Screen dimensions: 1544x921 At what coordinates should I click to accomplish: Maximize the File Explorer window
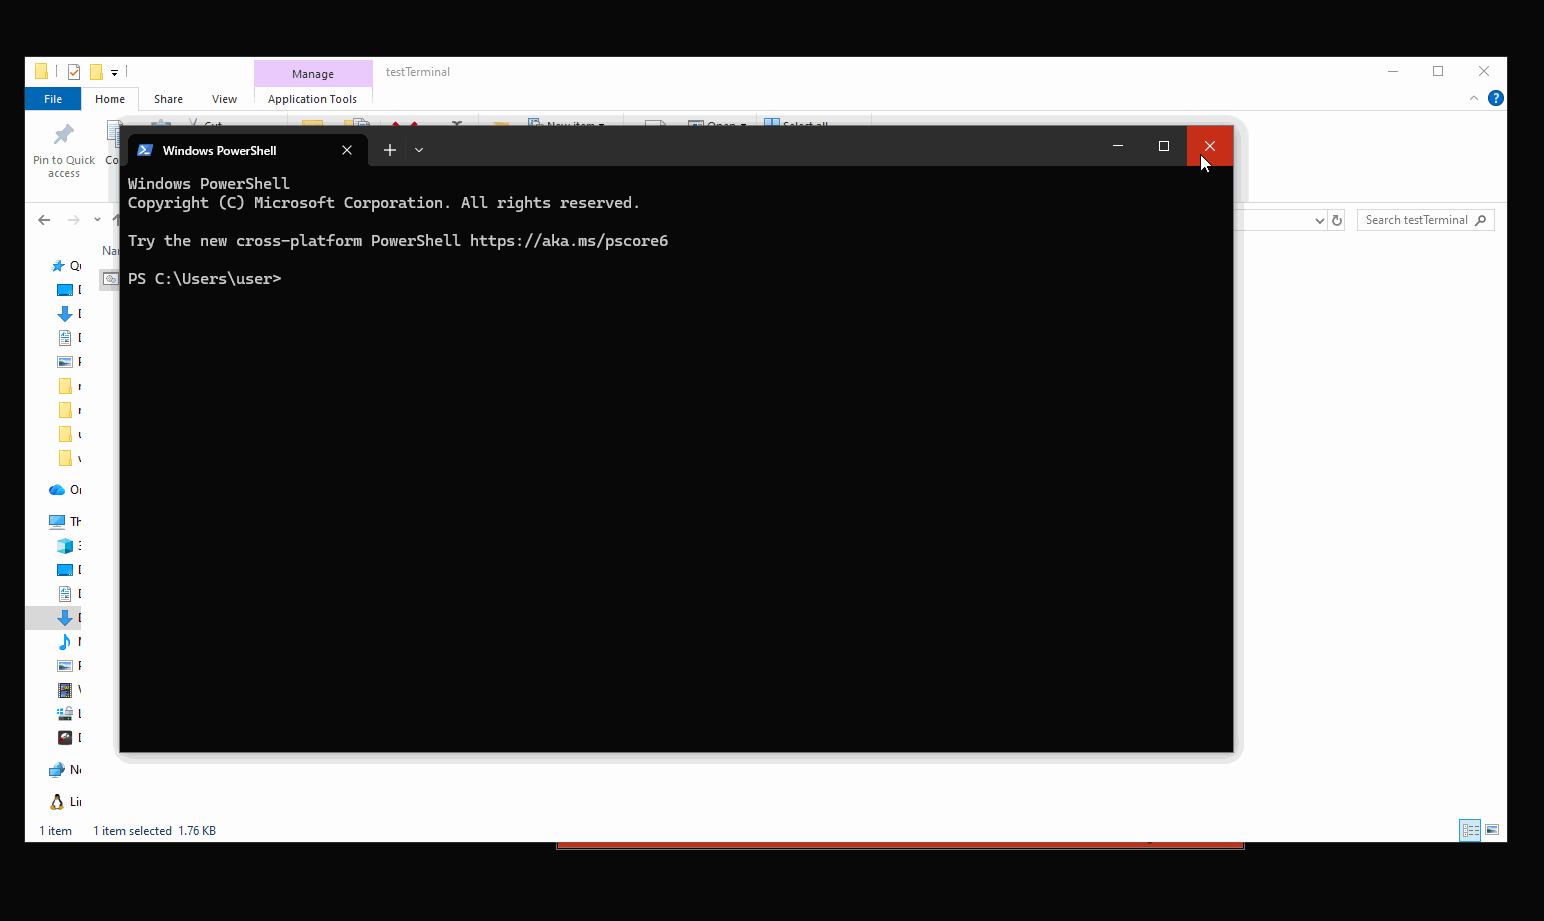(1438, 71)
